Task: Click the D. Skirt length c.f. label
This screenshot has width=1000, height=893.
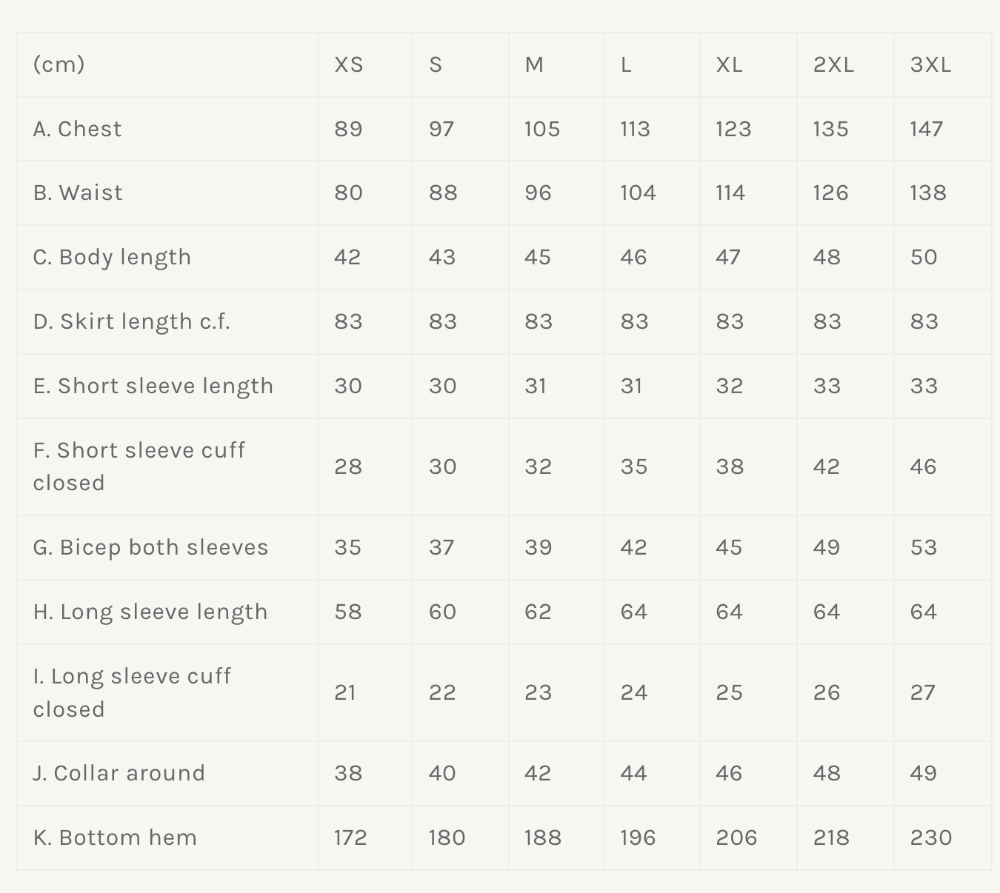Action: point(131,322)
